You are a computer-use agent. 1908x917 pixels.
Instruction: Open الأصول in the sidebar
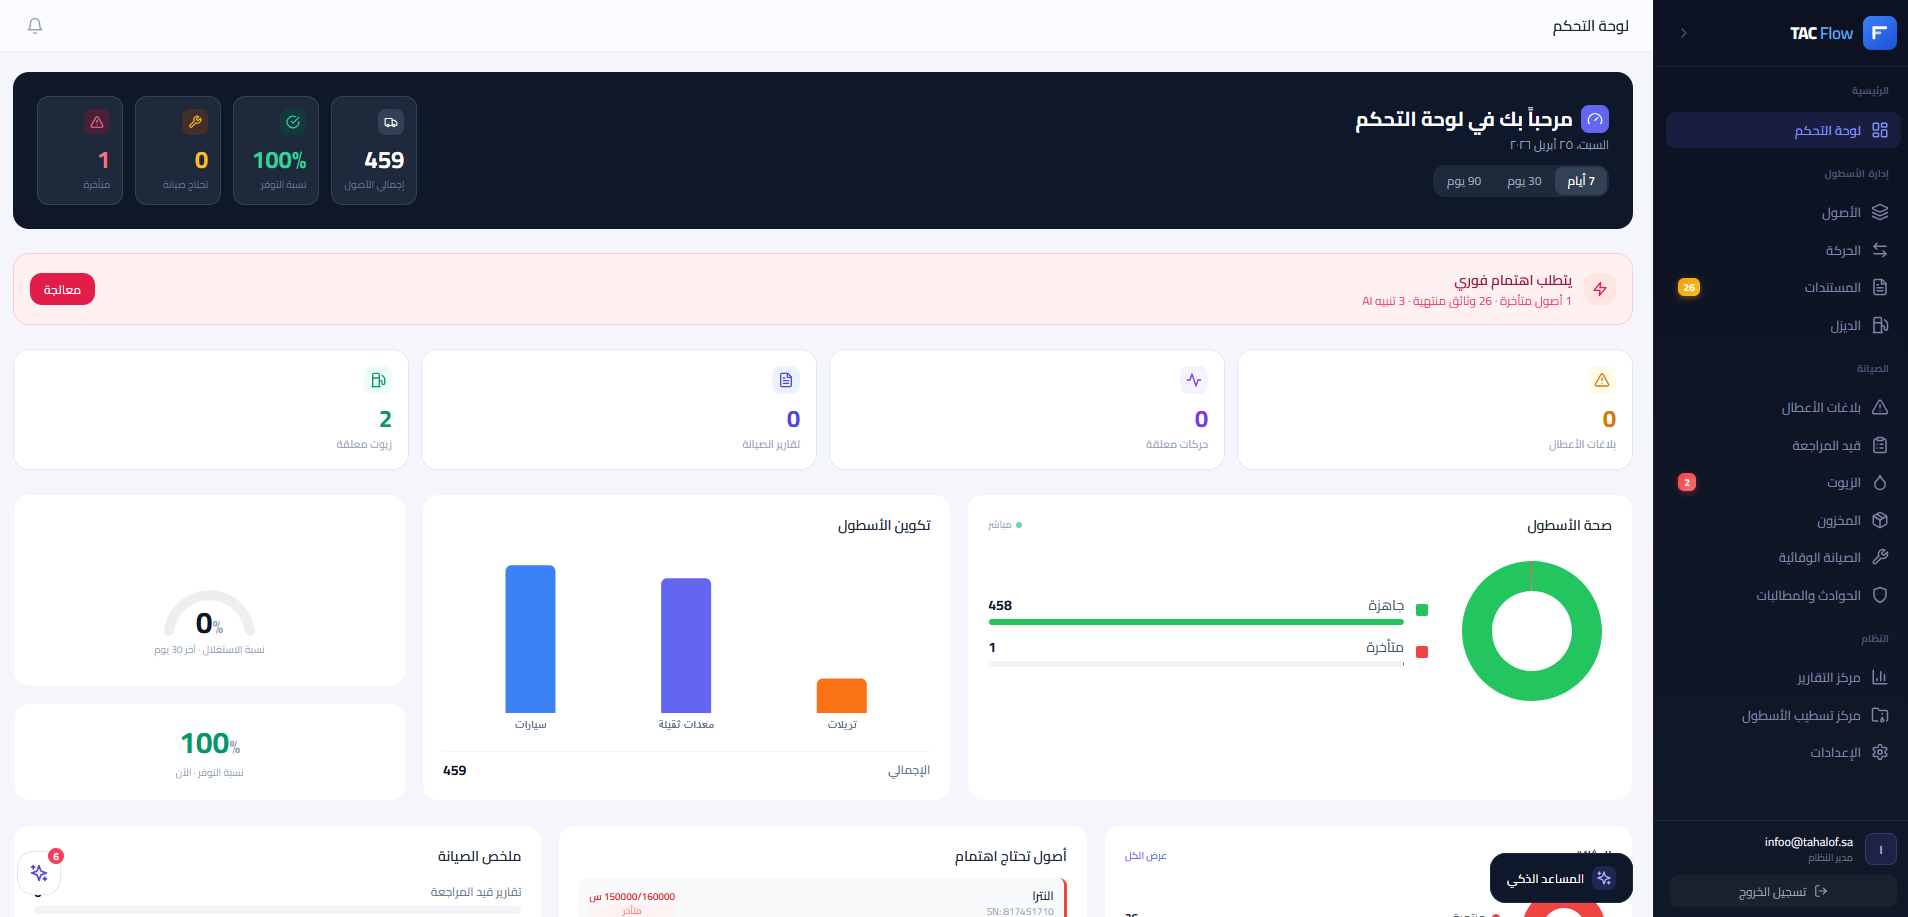[1841, 212]
